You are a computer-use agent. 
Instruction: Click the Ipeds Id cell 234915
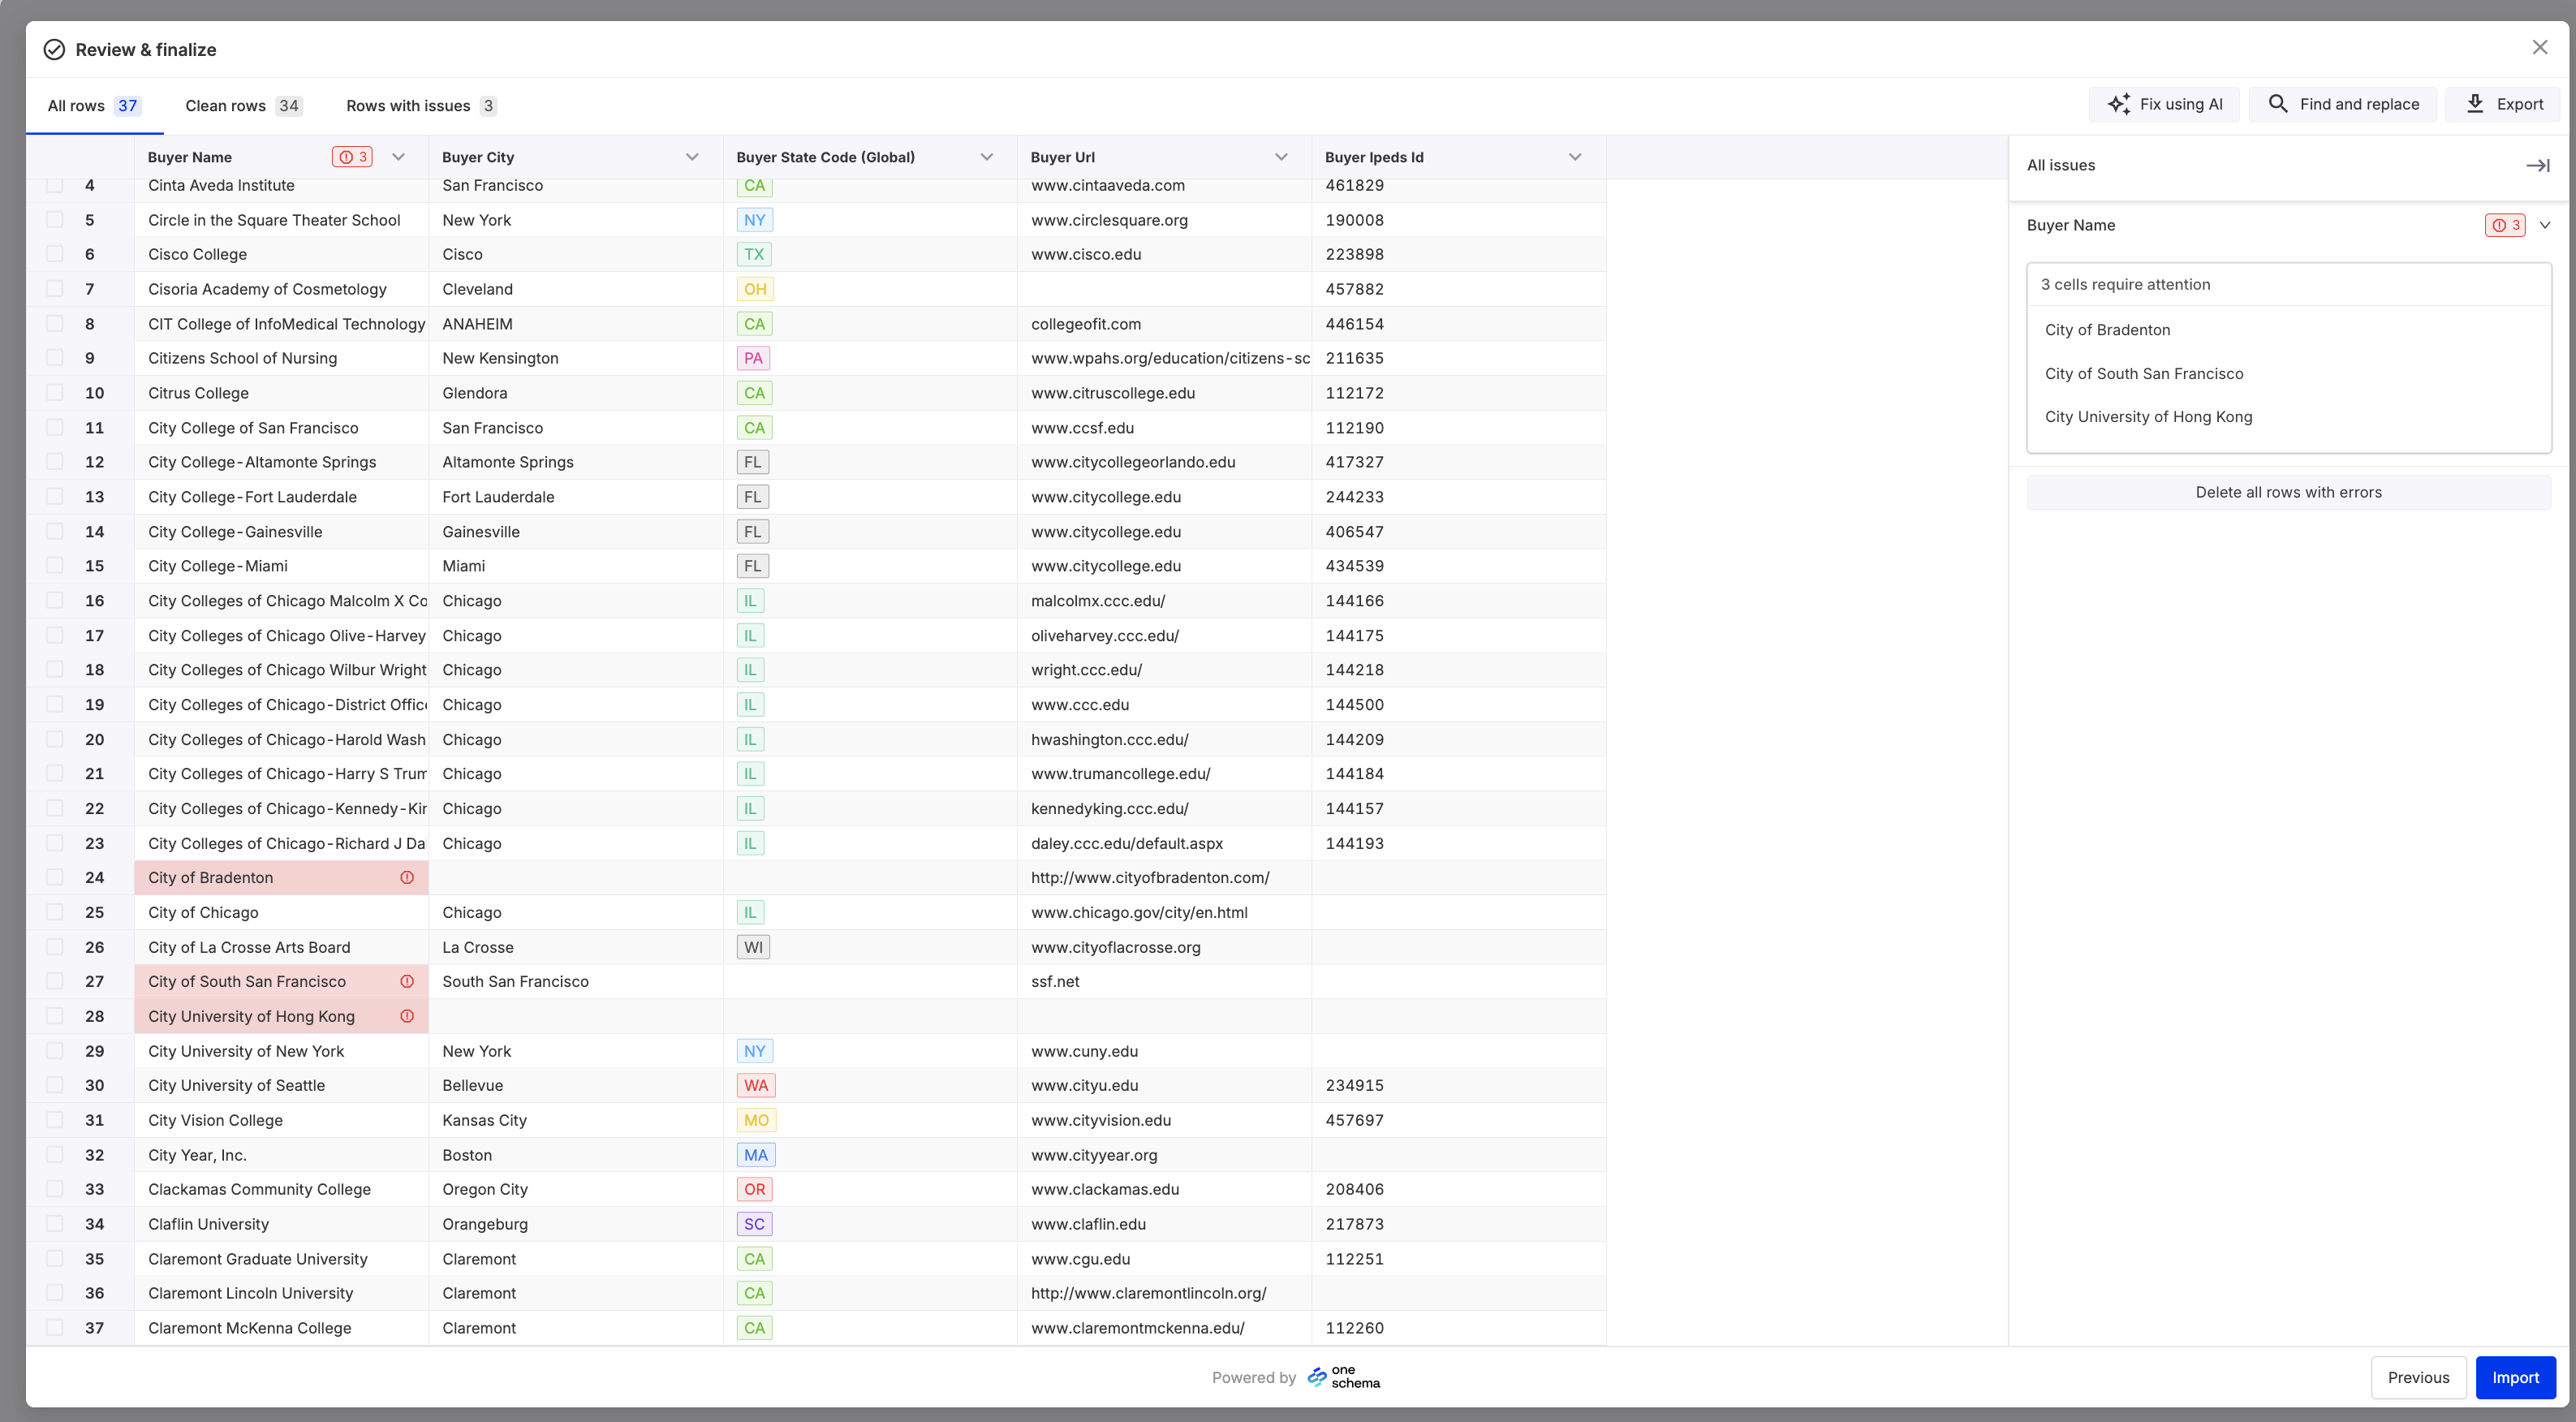tap(1459, 1086)
